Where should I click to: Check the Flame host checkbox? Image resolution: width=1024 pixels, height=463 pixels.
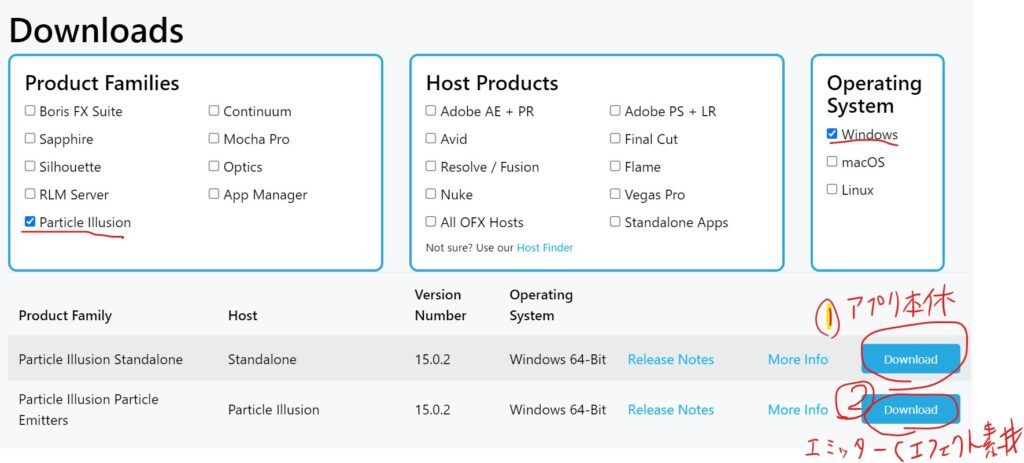click(x=615, y=166)
